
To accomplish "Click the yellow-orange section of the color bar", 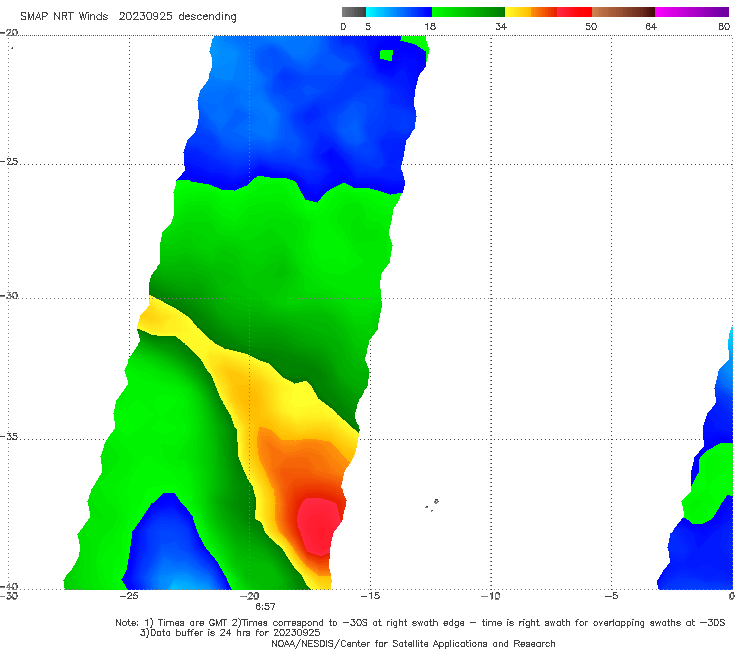I will 531,12.
